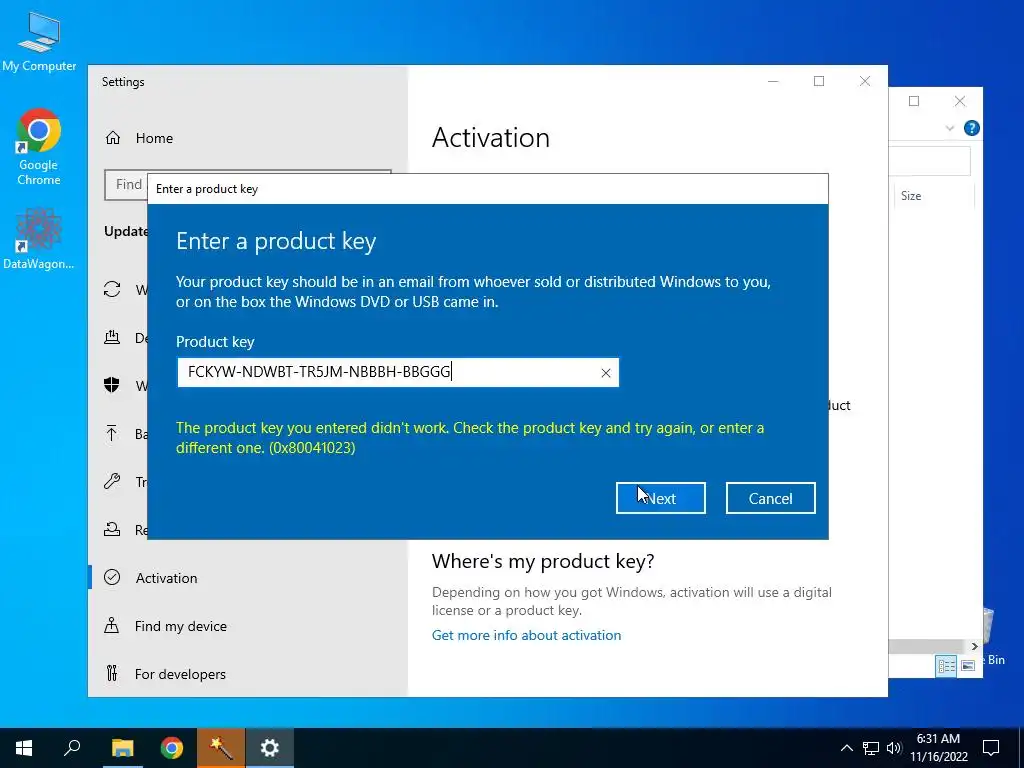Screen dimensions: 1024x768
Task: Open the DataWagon desktop shortcut
Action: point(39,239)
